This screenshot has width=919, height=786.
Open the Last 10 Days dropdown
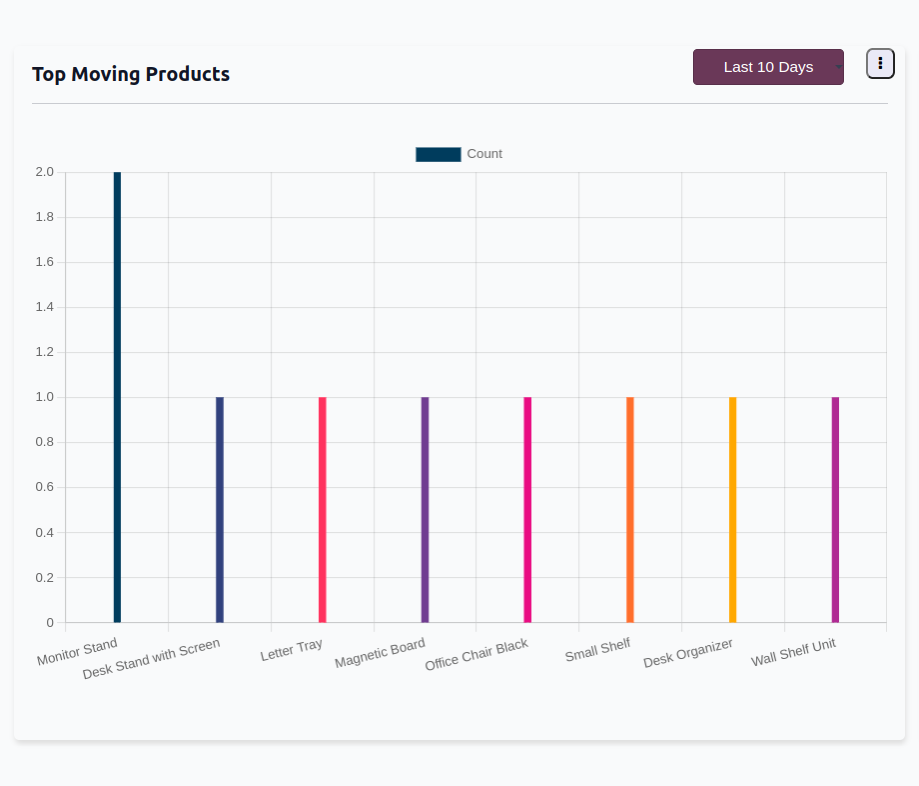[767, 67]
